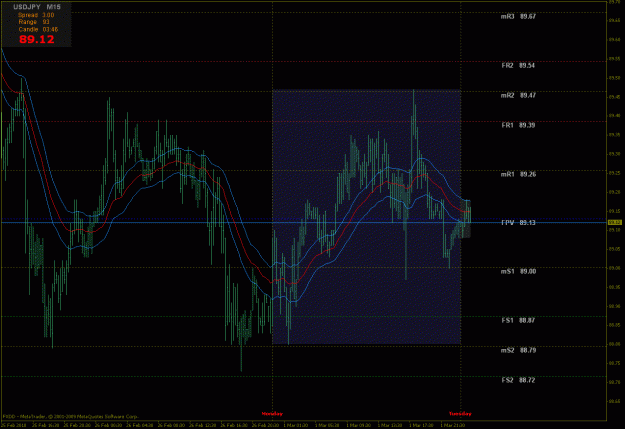Select the FS2 88.72 level label
Viewport: 625px width, 429px height.
click(x=518, y=380)
